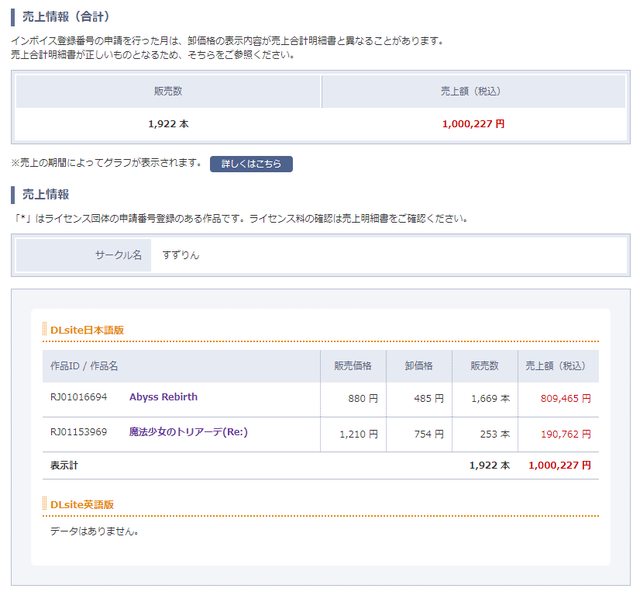Click the 売上額（税込） column header in the DLsite table
The image size is (640, 592).
(556, 366)
